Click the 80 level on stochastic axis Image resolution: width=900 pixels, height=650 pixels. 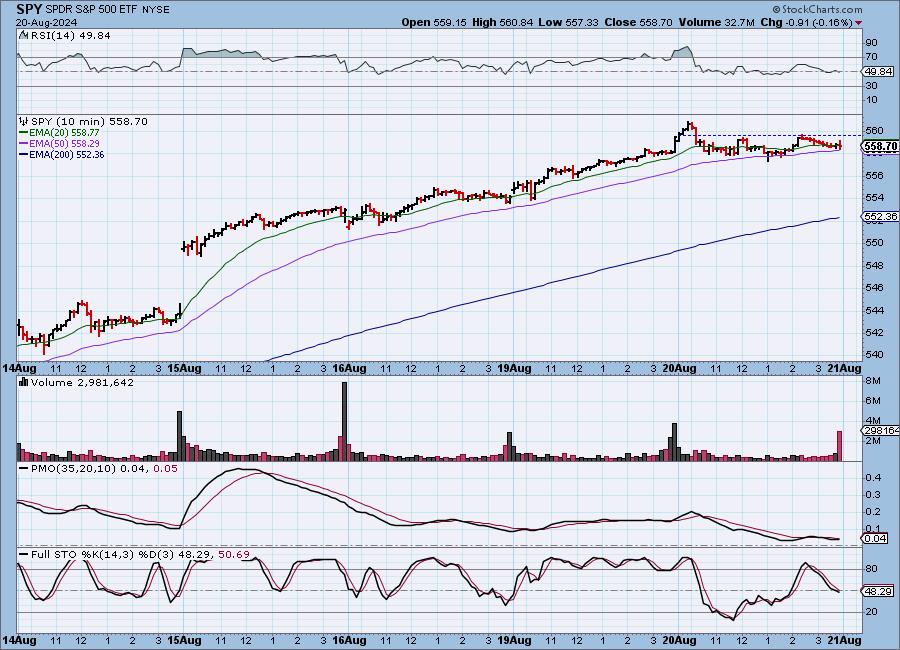871,569
